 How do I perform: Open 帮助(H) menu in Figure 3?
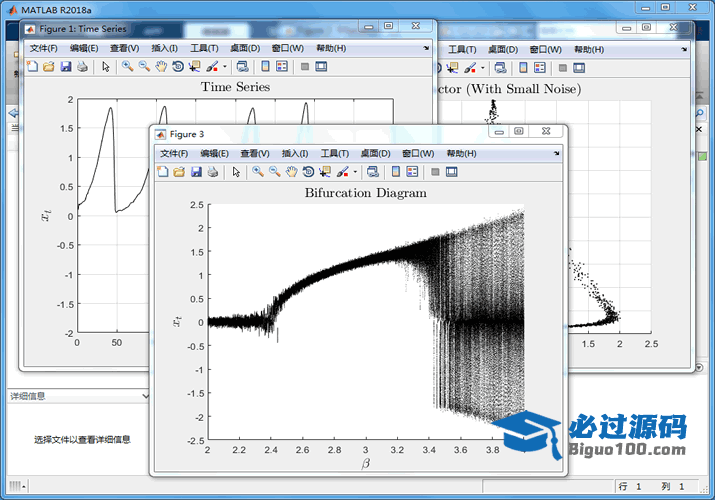tap(461, 154)
